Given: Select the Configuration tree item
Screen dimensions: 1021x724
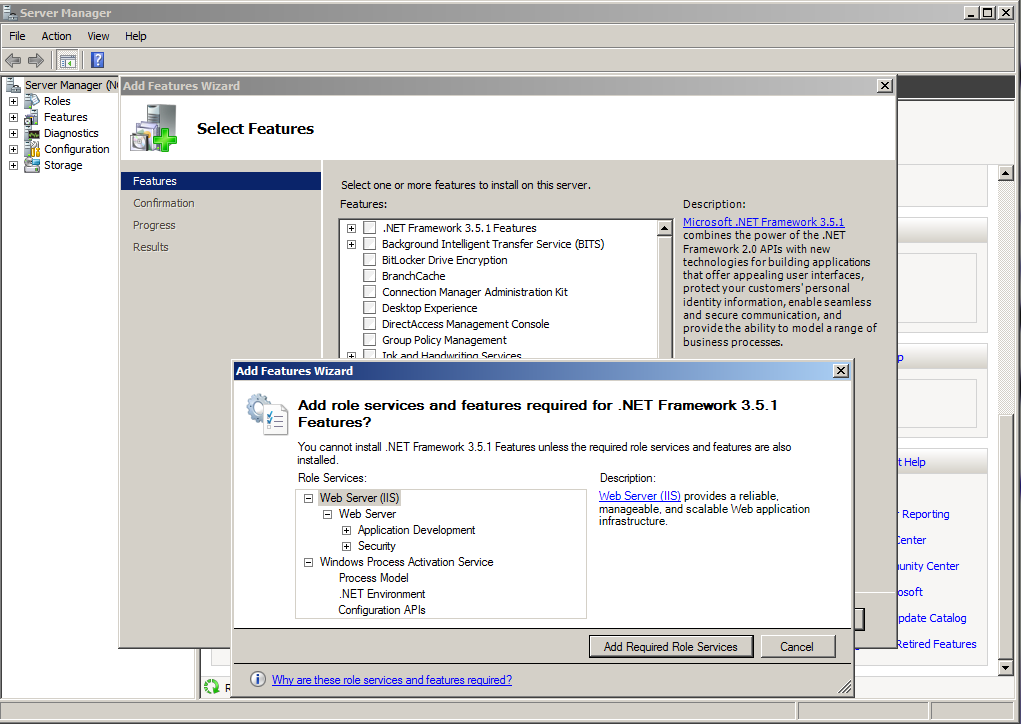Looking at the screenshot, I should (x=76, y=149).
